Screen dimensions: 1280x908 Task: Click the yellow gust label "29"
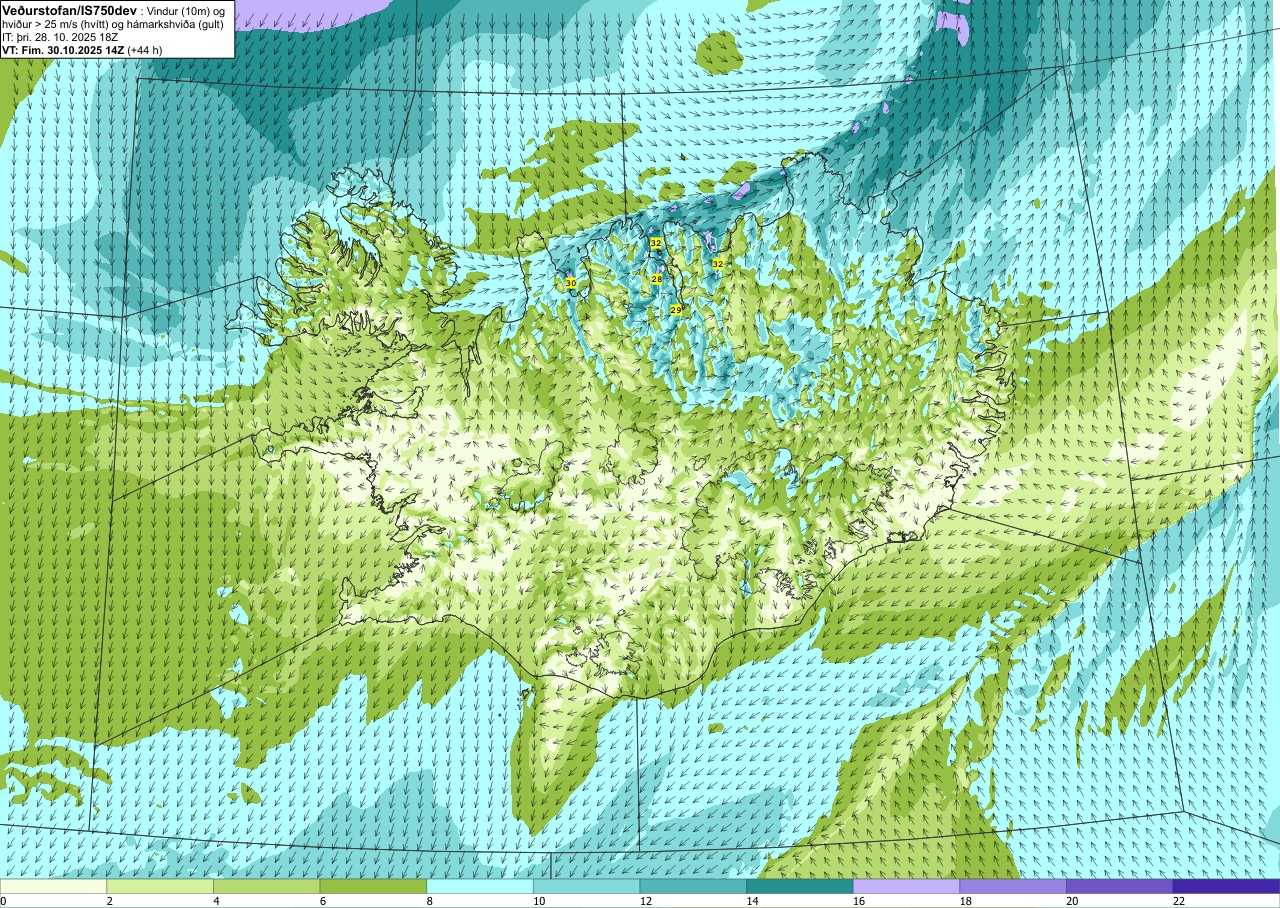(x=676, y=310)
